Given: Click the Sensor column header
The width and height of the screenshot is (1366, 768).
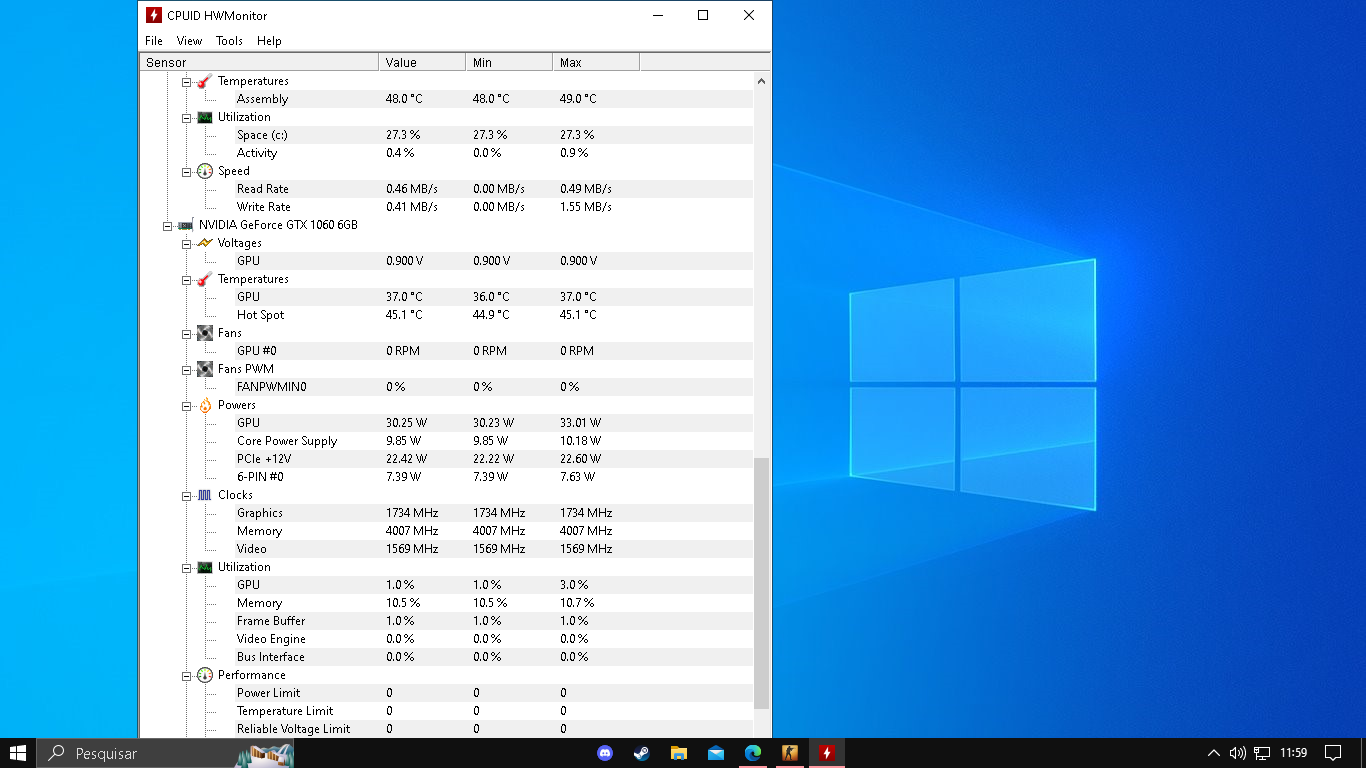Looking at the screenshot, I should coord(259,62).
